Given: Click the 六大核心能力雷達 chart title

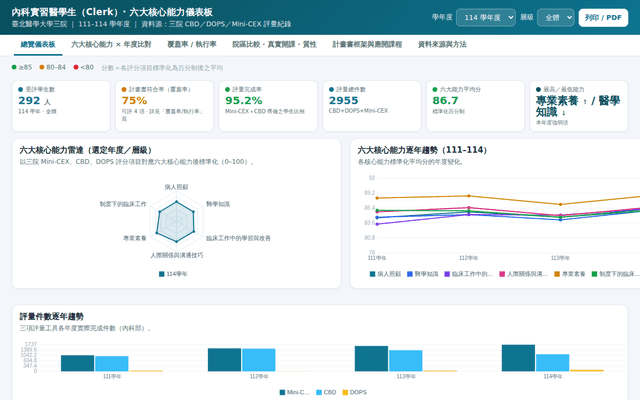Looking at the screenshot, I should (88, 150).
